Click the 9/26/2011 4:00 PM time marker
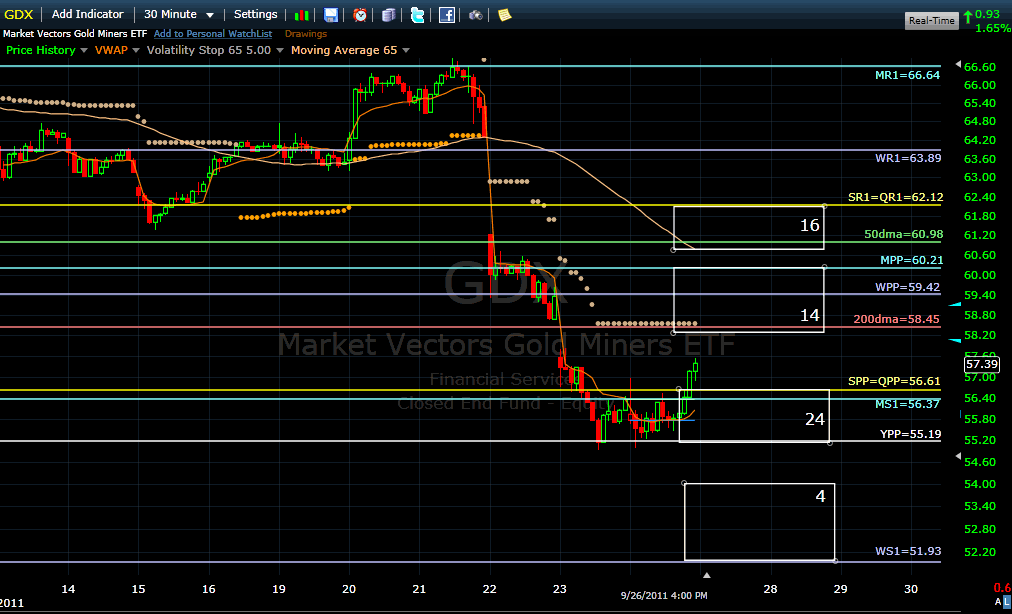 coord(664,595)
